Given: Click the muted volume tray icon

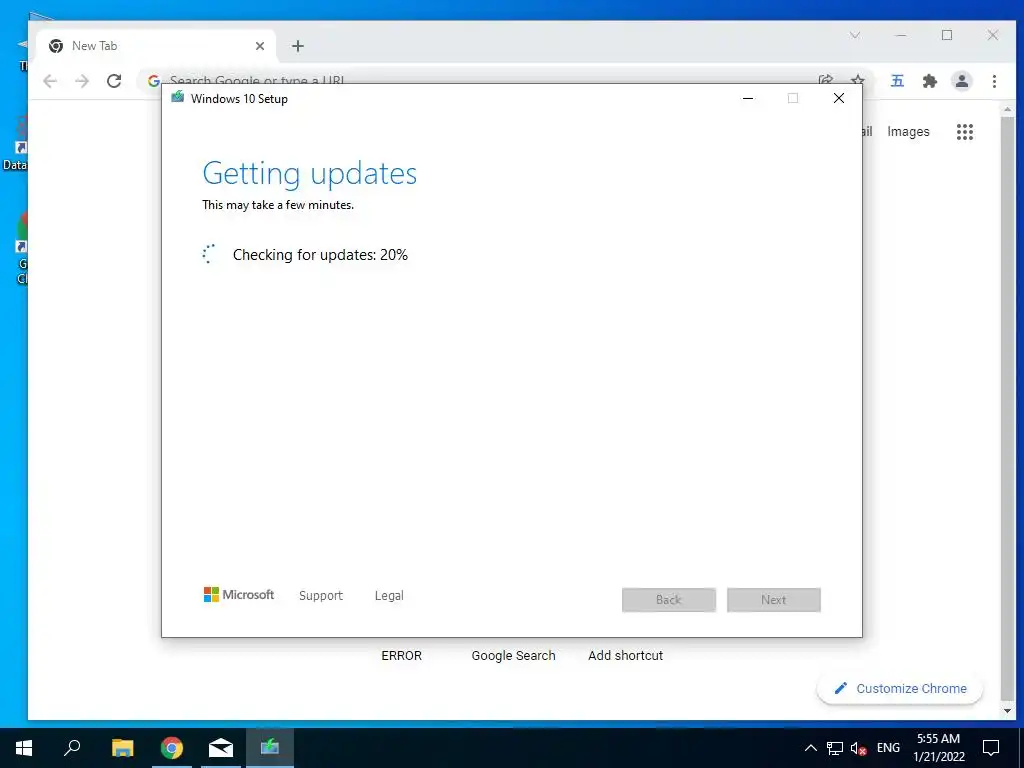Looking at the screenshot, I should click(x=859, y=748).
